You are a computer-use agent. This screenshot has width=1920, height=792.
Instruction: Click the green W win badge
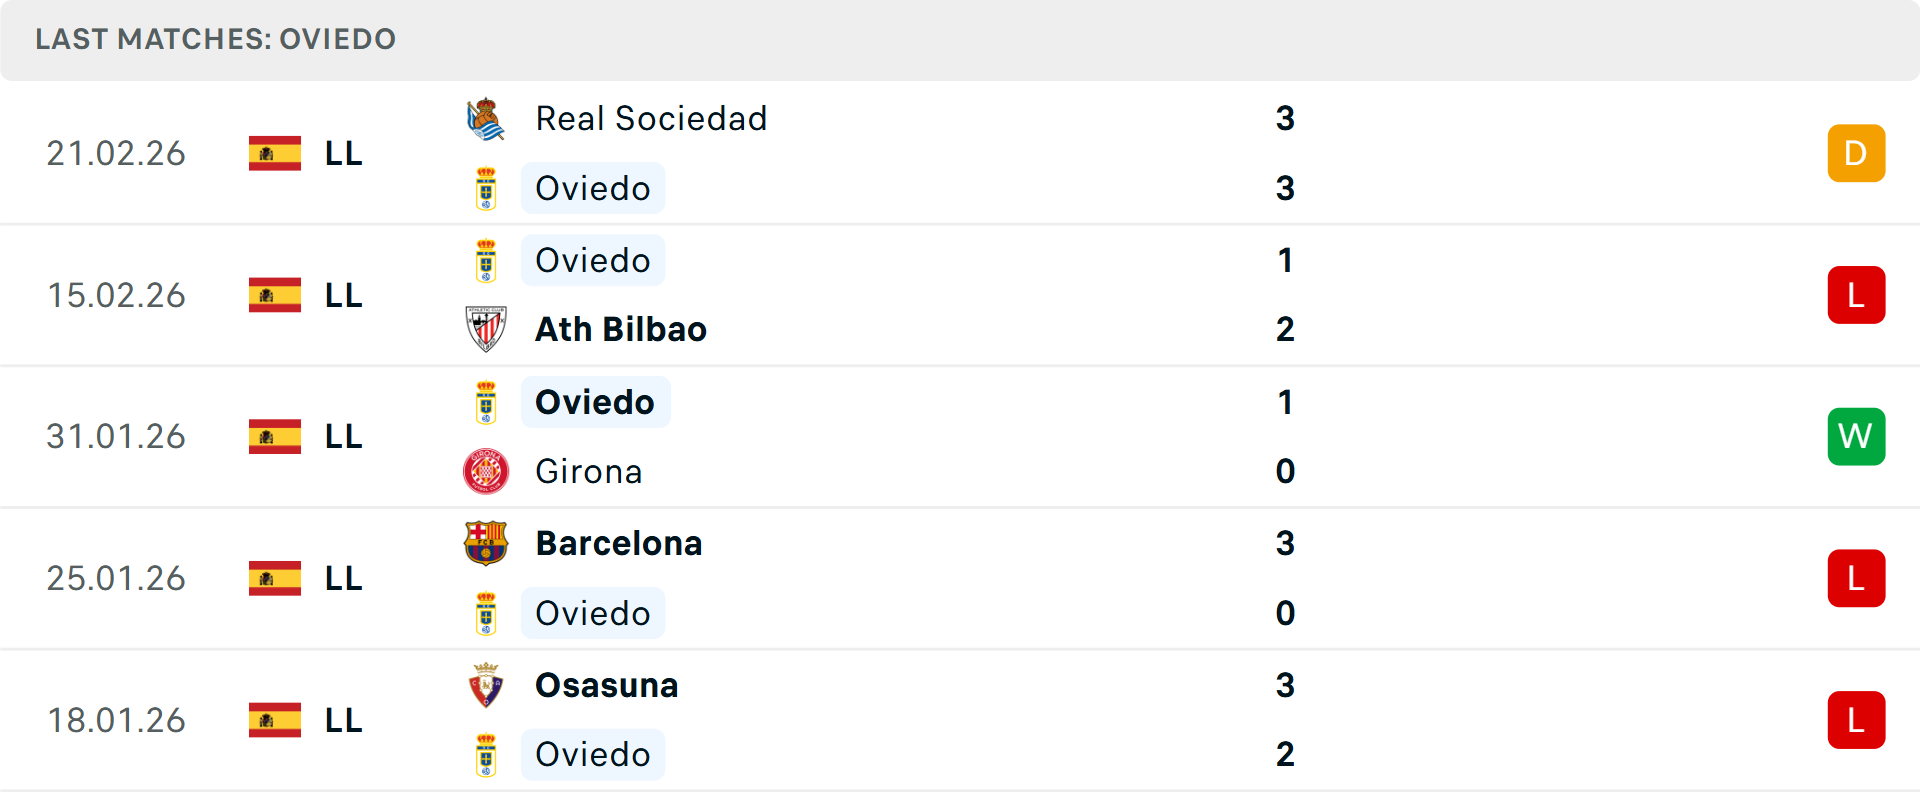pos(1856,436)
